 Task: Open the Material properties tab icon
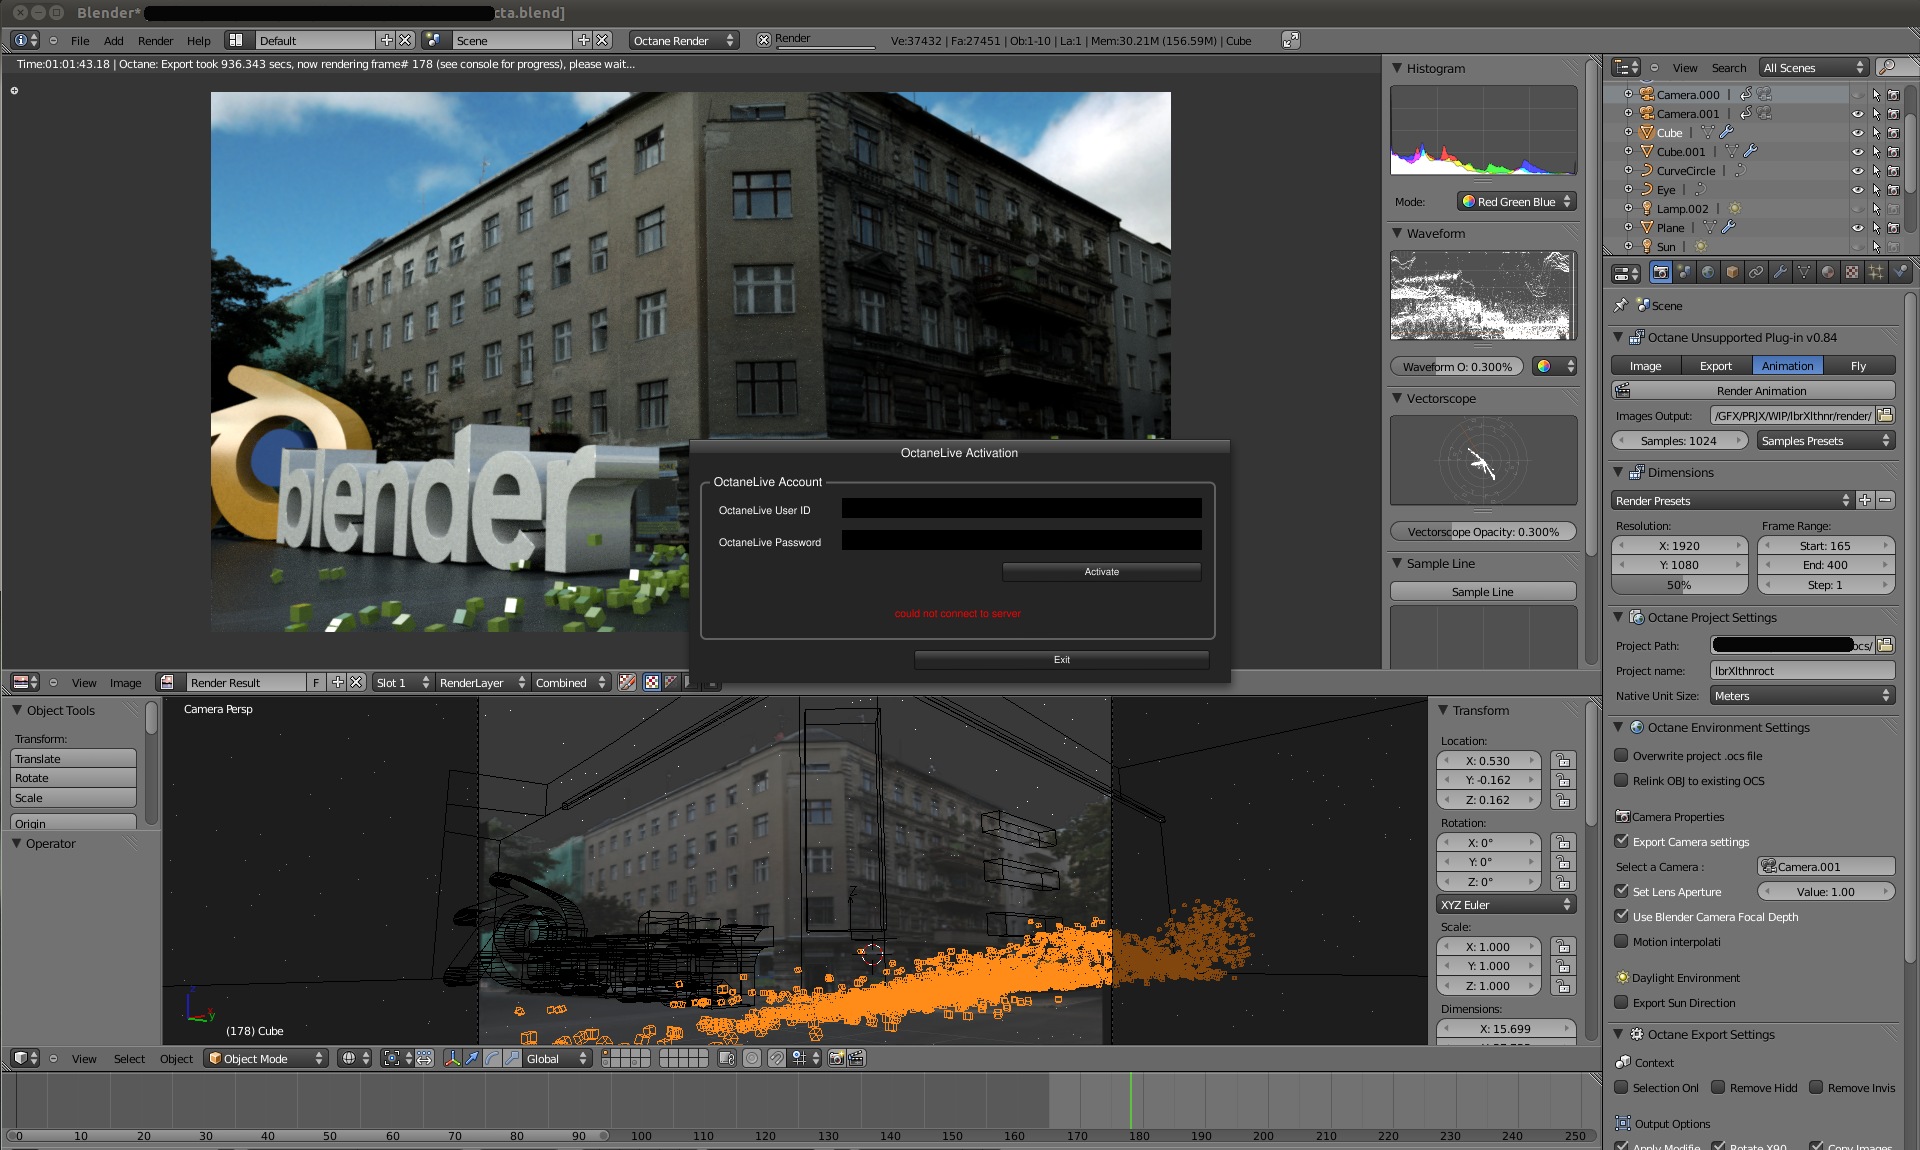(x=1828, y=272)
